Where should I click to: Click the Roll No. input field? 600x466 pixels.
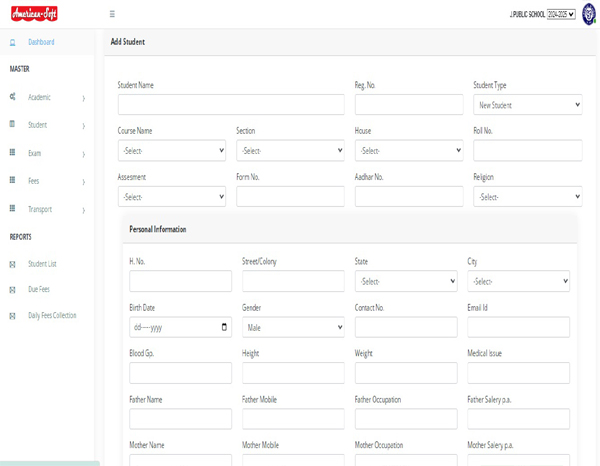click(528, 150)
